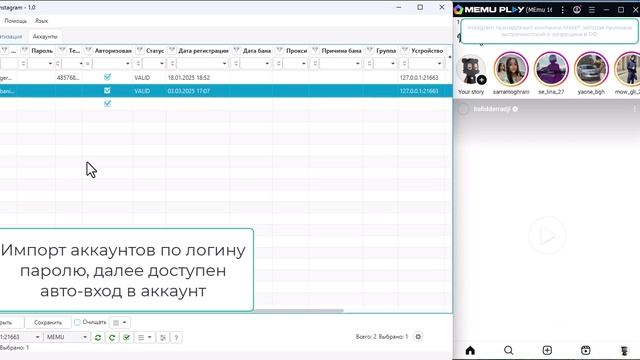Click filter icon on Дата регистрации column

click(172, 51)
